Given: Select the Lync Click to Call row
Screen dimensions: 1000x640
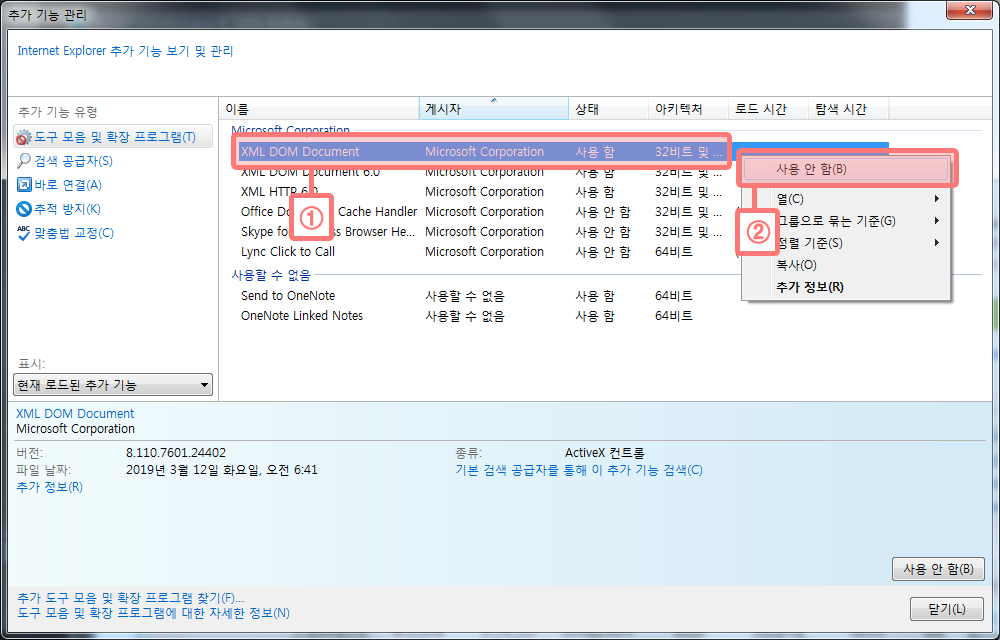Looking at the screenshot, I should coord(482,252).
